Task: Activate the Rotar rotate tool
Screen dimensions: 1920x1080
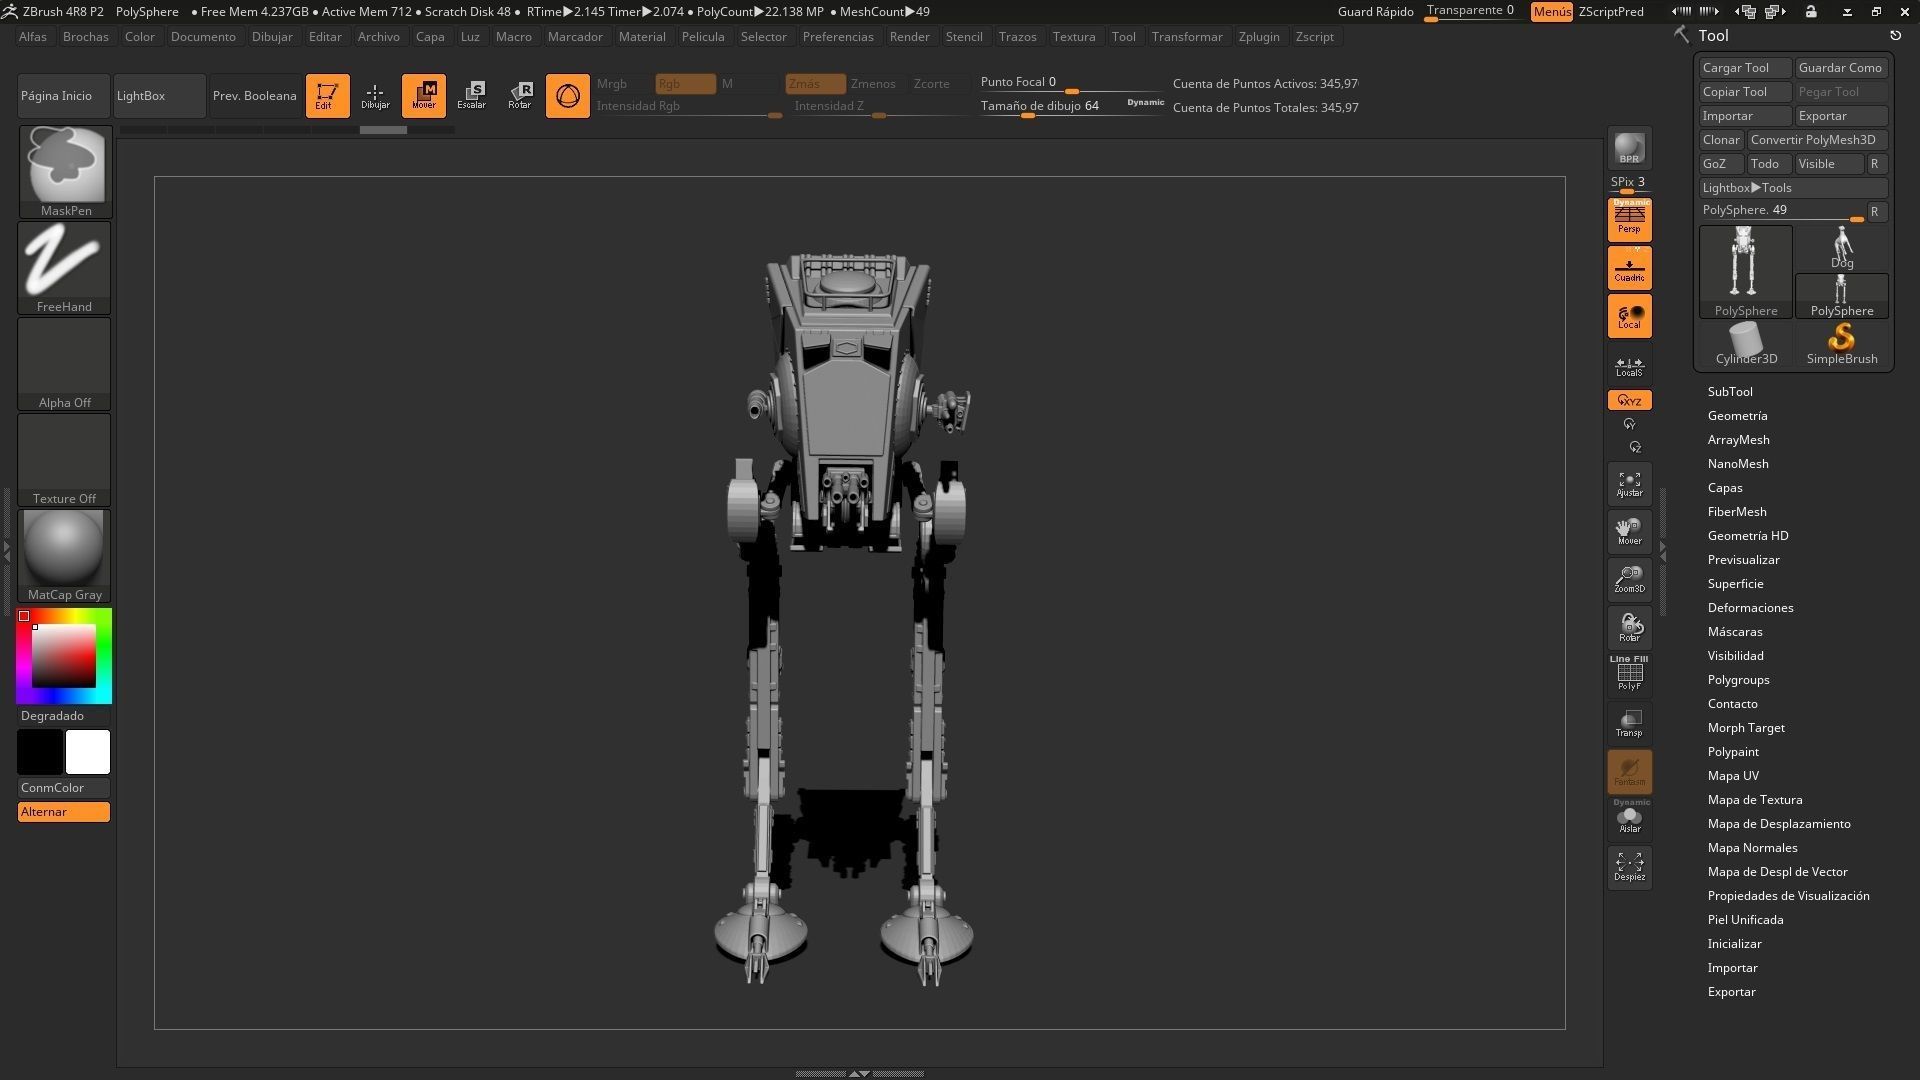Action: tap(519, 95)
